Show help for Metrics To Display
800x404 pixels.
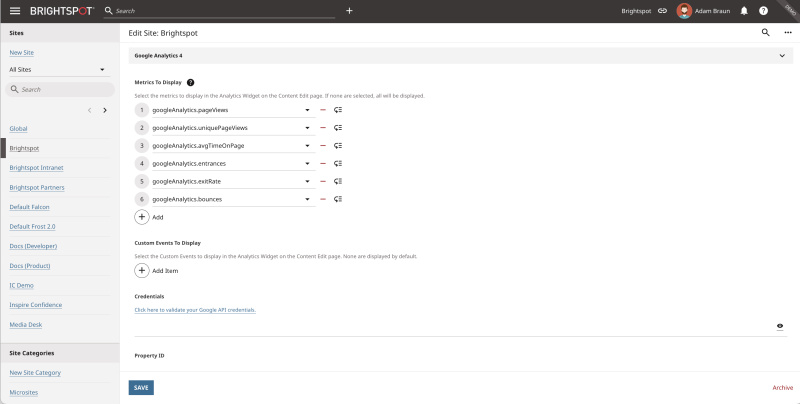[x=190, y=82]
